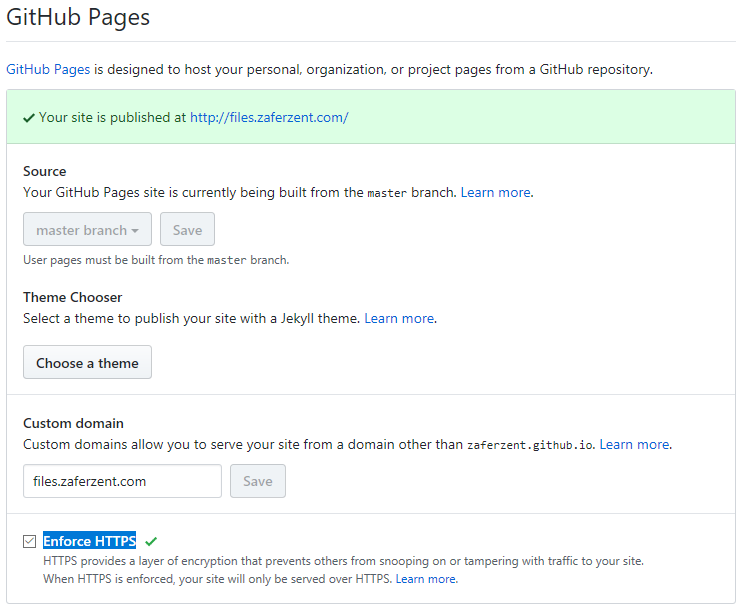Screen dimensions: 746x611
Task: Click the Choose a theme button
Action: coord(88,363)
